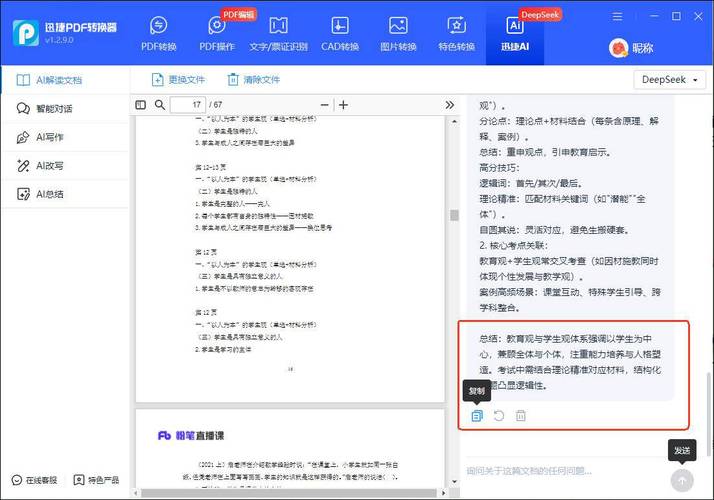714x500 pixels.
Task: Open AI总结 in the sidebar
Action: point(66,194)
